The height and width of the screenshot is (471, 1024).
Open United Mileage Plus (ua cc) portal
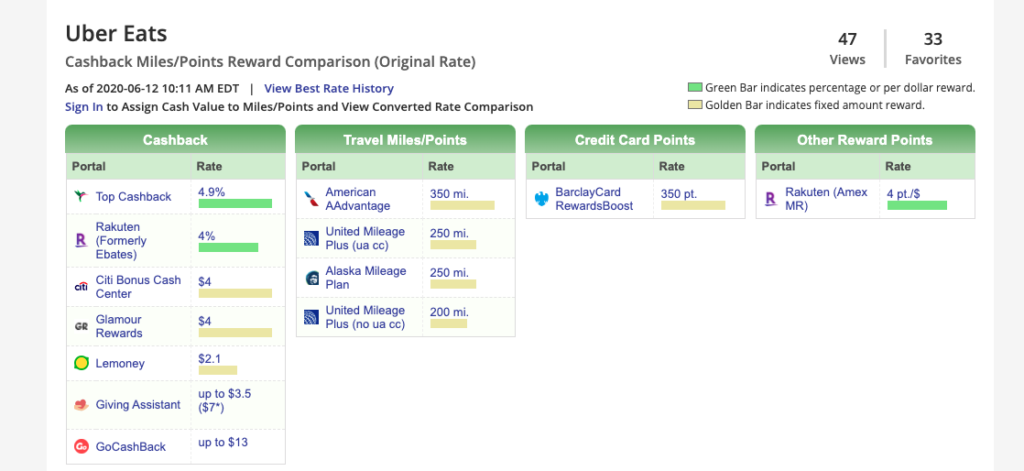pos(365,238)
